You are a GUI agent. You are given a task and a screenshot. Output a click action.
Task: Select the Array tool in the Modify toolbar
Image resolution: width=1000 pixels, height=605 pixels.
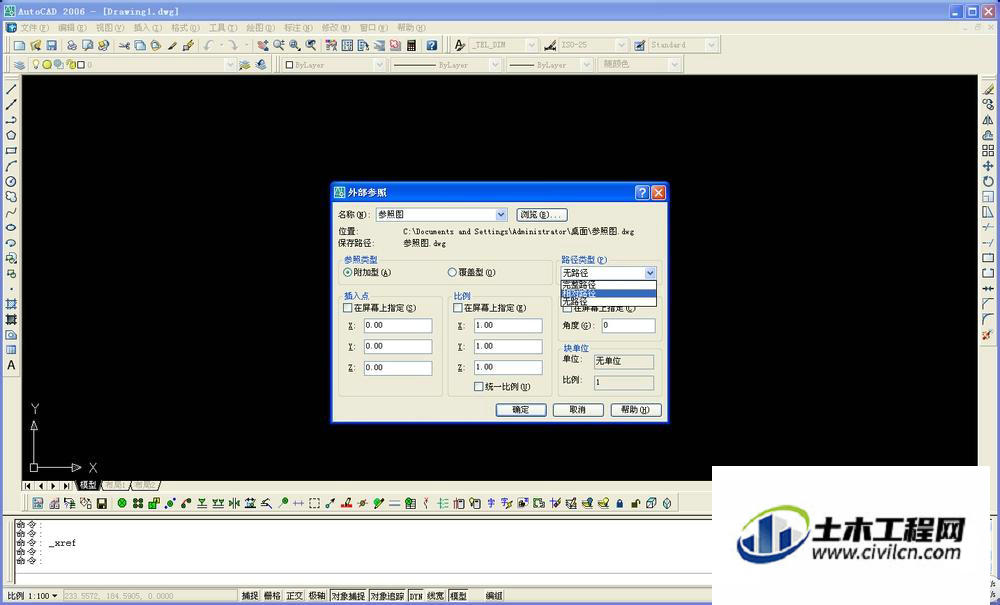point(988,150)
